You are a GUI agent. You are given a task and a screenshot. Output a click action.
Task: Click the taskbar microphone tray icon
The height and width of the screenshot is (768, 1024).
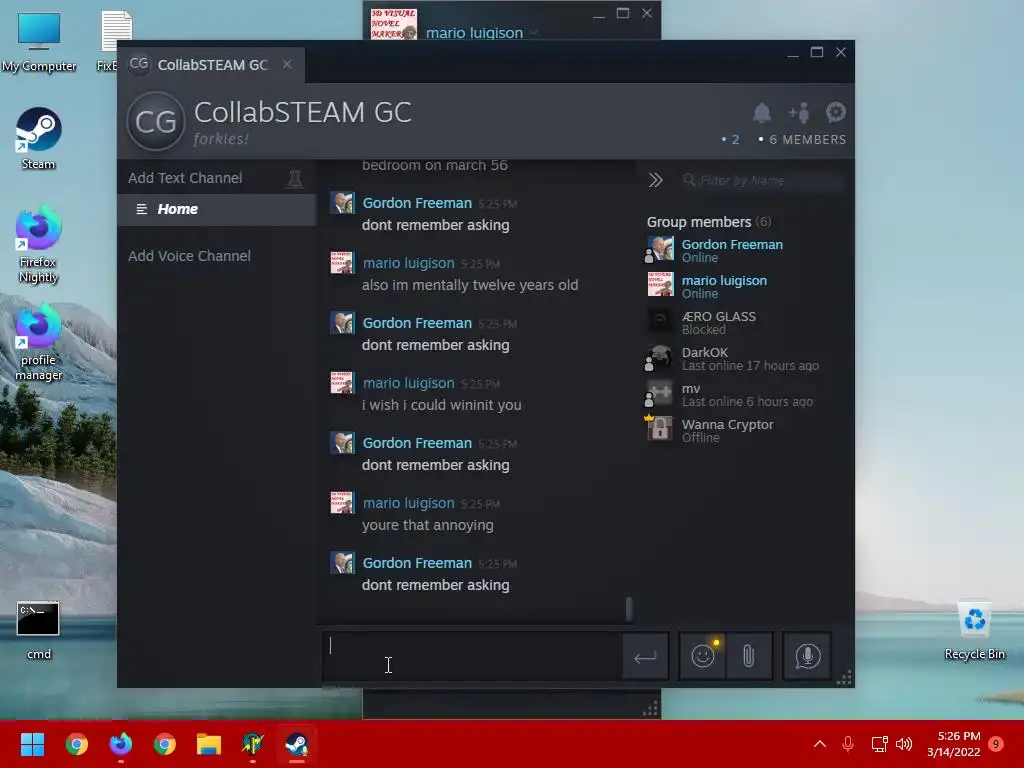pos(848,744)
